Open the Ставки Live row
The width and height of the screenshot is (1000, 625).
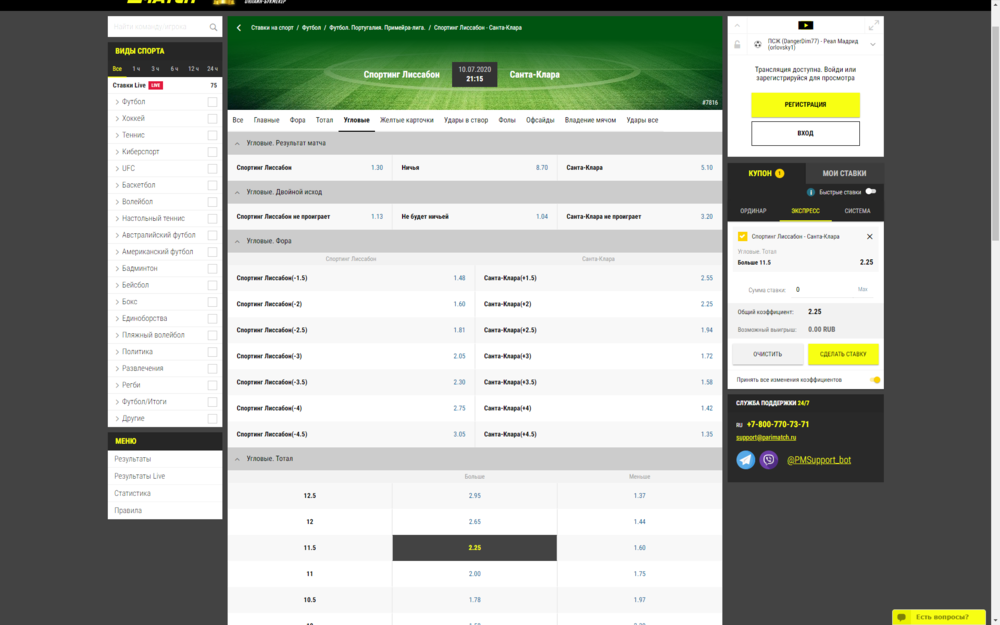click(165, 85)
